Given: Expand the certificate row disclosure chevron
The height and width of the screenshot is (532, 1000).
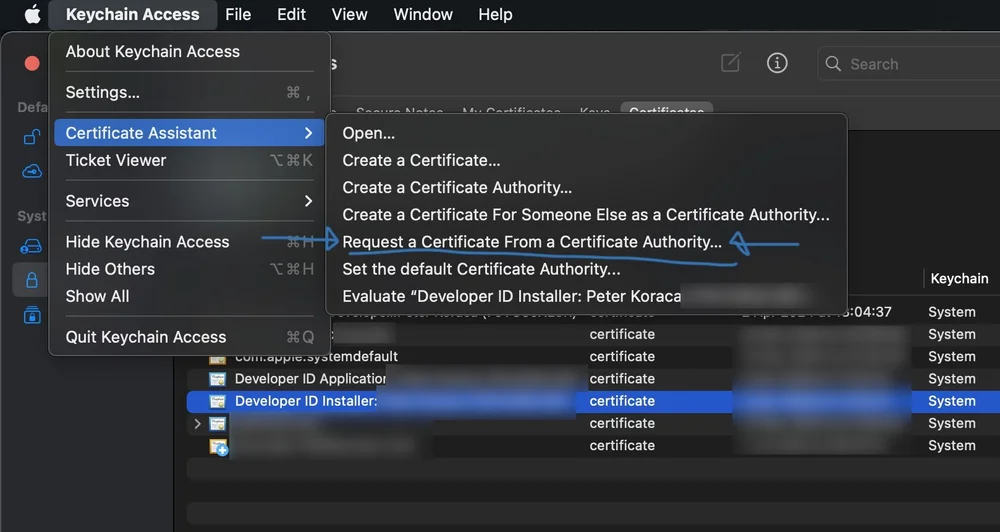Looking at the screenshot, I should point(197,424).
